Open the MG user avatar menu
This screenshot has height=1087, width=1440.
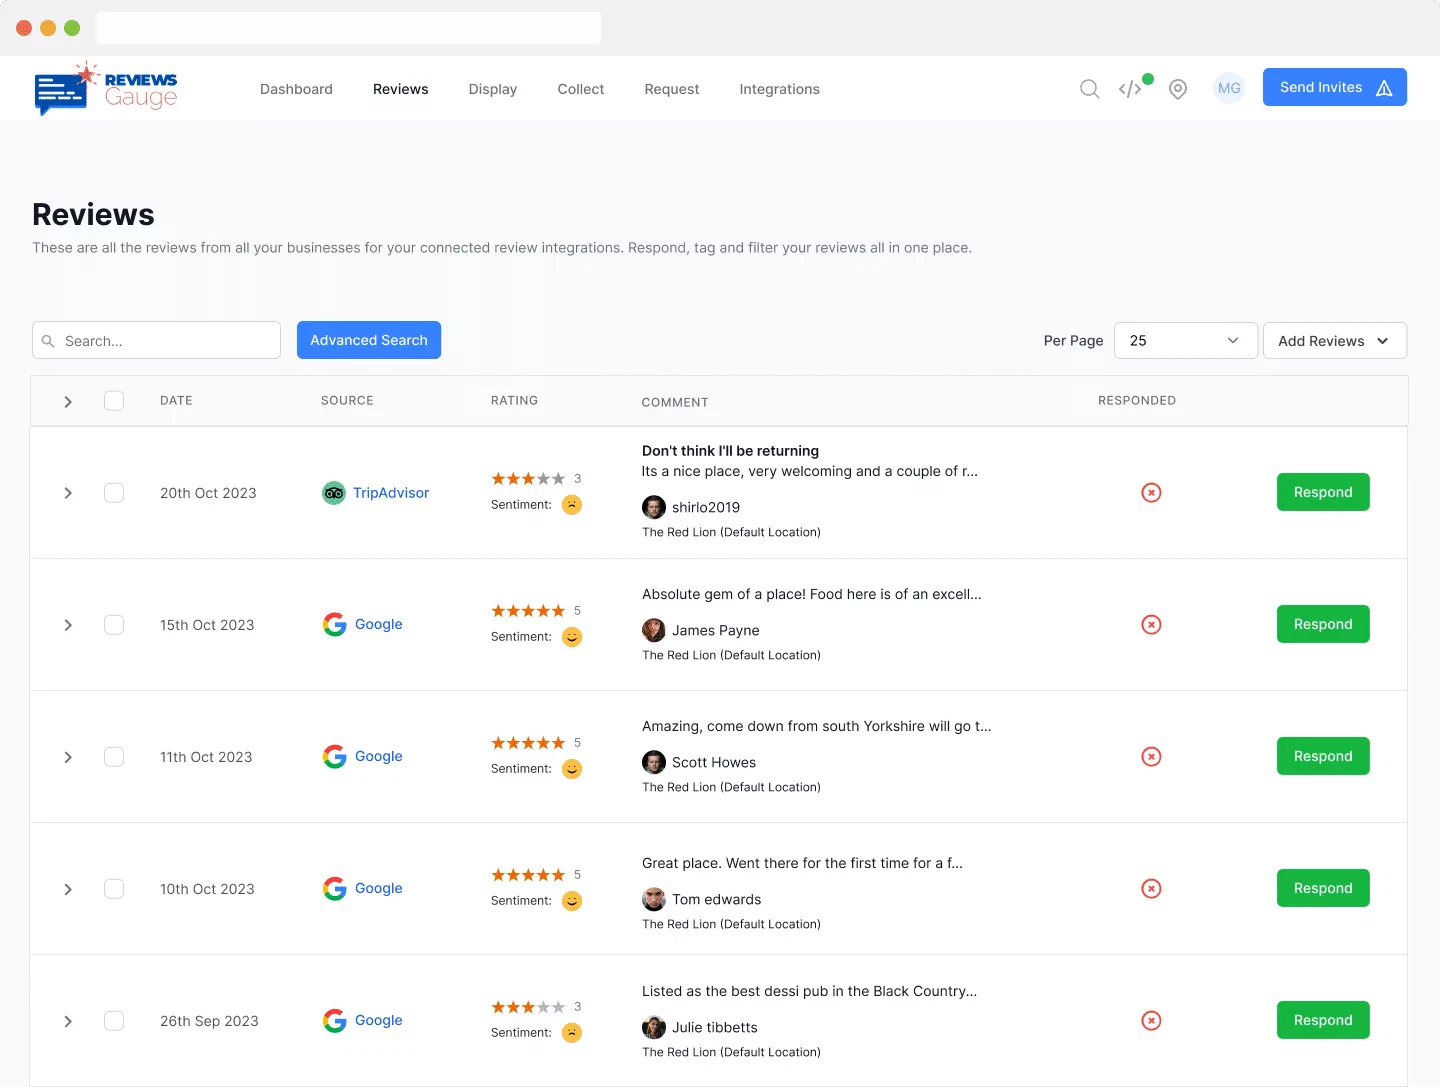1229,88
